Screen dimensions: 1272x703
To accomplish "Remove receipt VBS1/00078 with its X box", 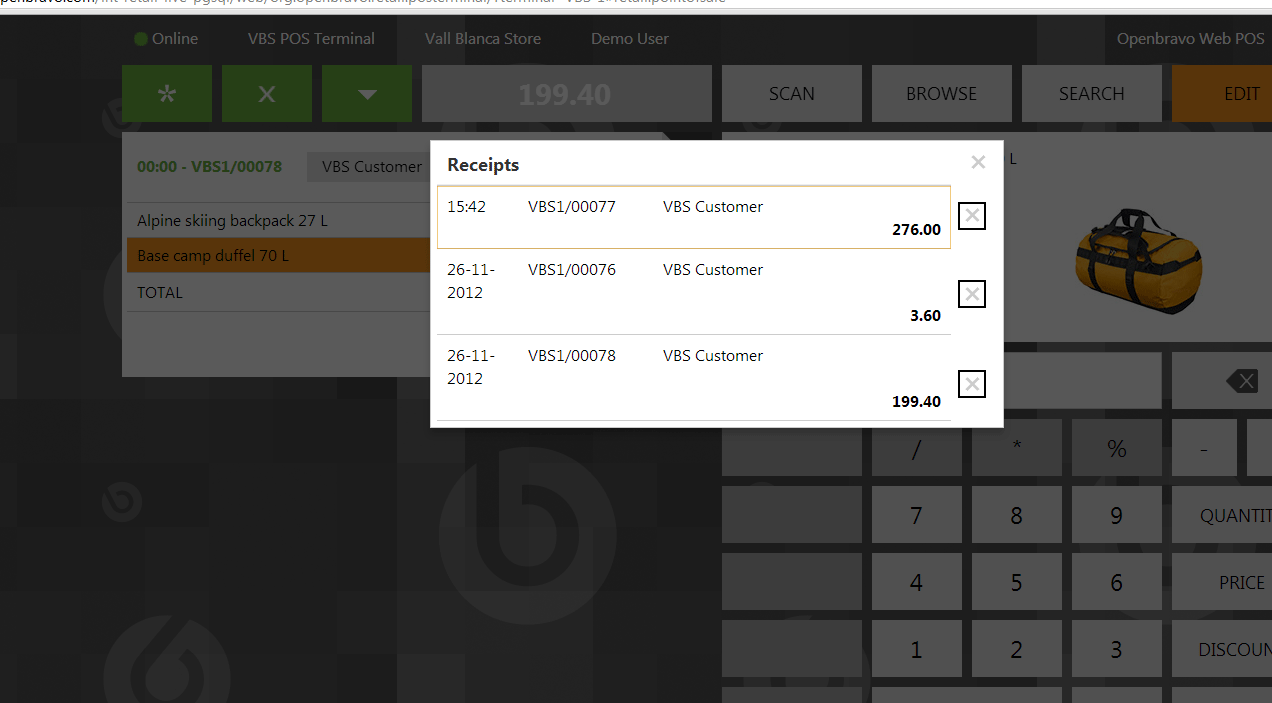I will (x=972, y=384).
